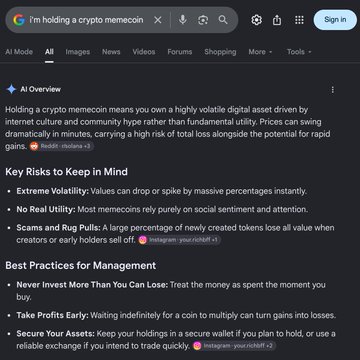Click the AI Overview label
This screenshot has width=360, height=360.
tap(41, 89)
